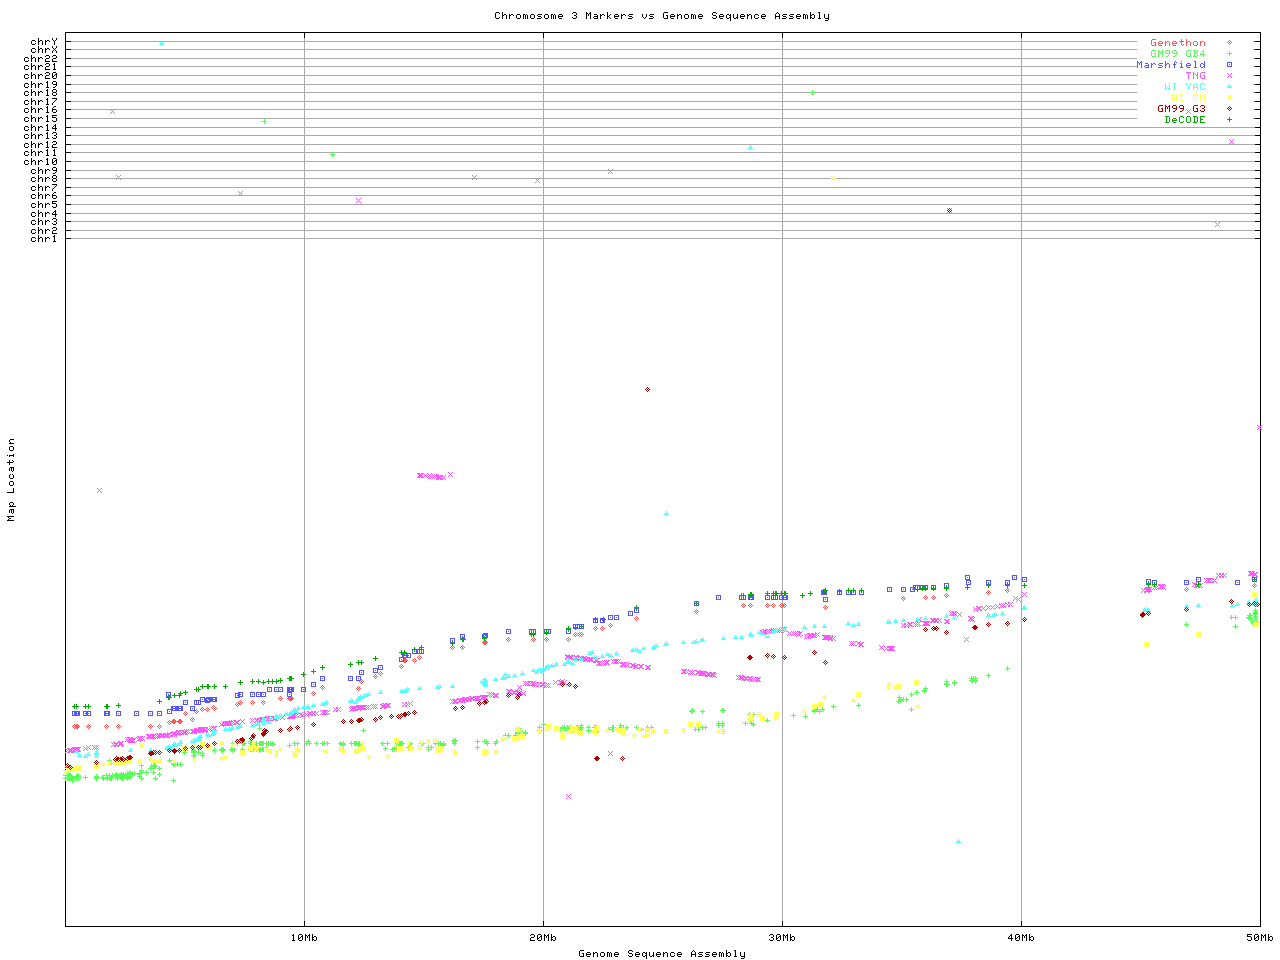This screenshot has height=960, width=1280.
Task: Click the Marshfield square legend marker
Action: point(1229,65)
